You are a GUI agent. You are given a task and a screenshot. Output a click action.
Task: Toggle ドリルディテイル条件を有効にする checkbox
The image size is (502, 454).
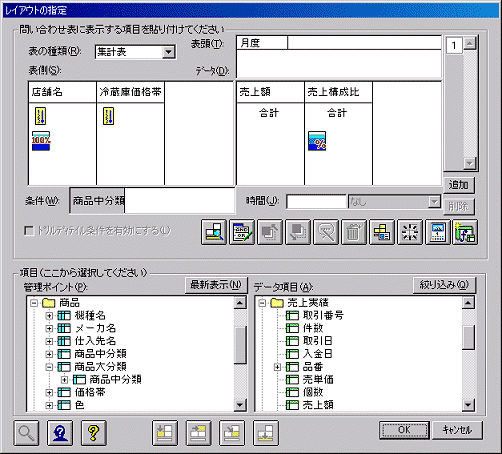pyautogui.click(x=29, y=230)
